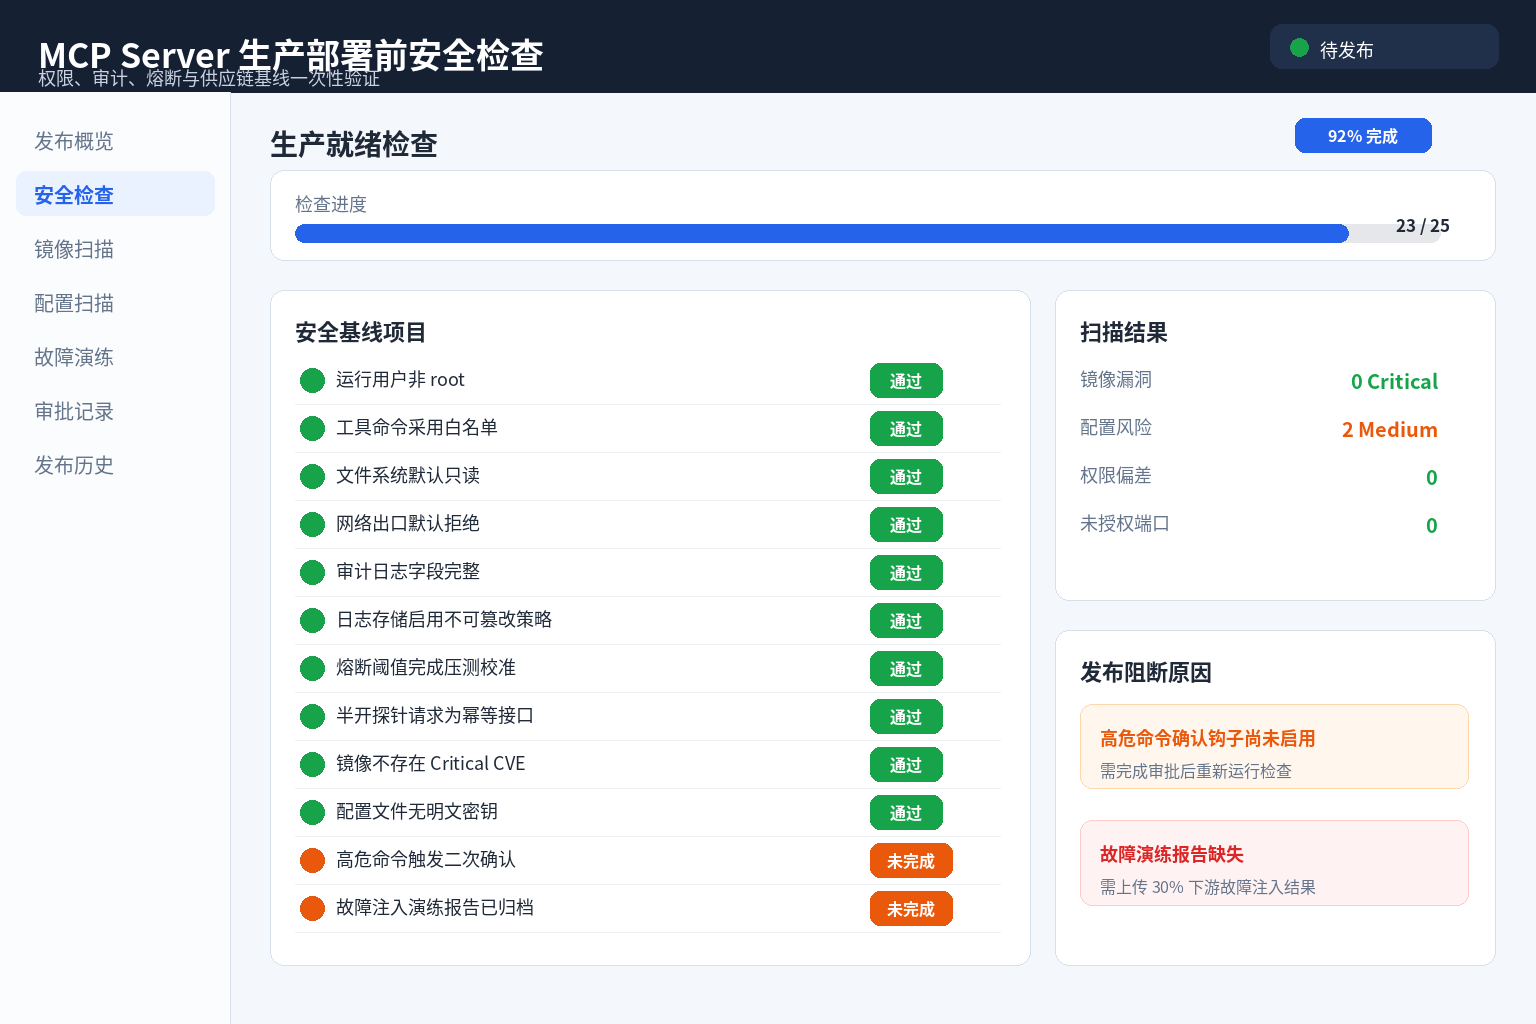Click 通过 badge for 工具命令采用白名单
Viewport: 1536px width, 1024px height.
906,429
